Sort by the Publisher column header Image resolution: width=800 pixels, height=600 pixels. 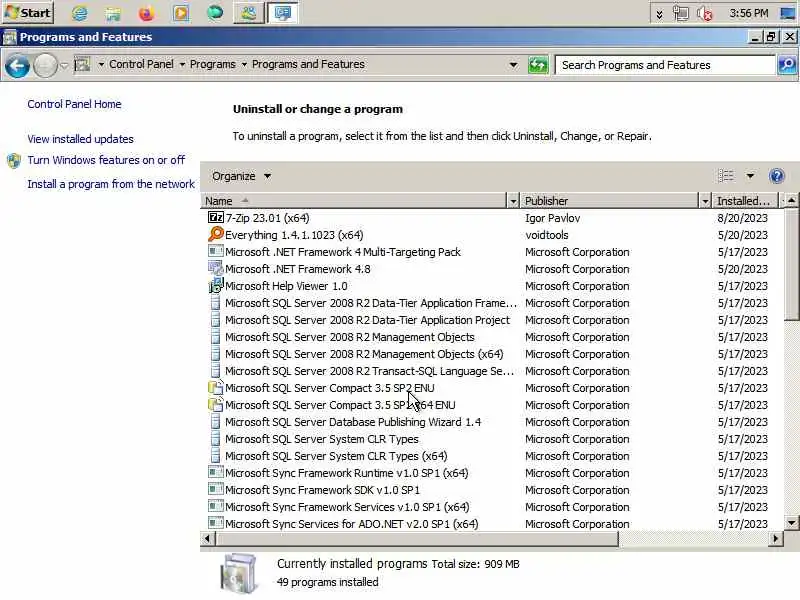coord(610,201)
